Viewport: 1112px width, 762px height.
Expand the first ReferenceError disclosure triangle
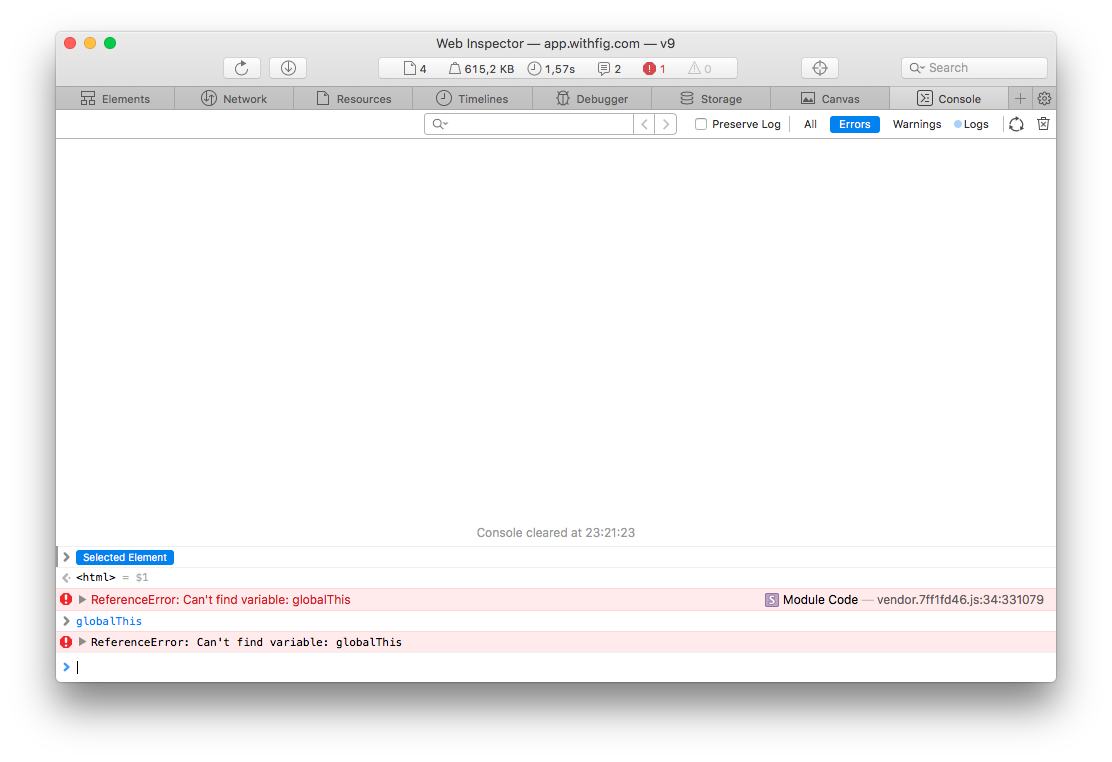pos(82,599)
